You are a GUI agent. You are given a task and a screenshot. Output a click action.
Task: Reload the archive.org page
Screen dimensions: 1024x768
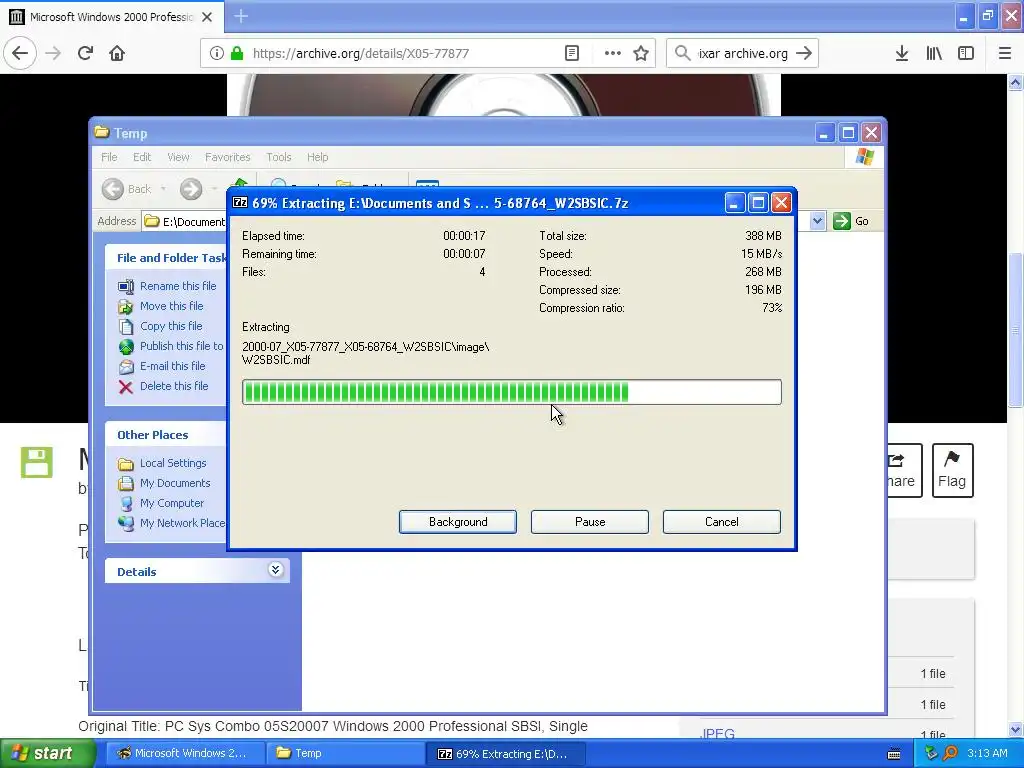tap(85, 53)
